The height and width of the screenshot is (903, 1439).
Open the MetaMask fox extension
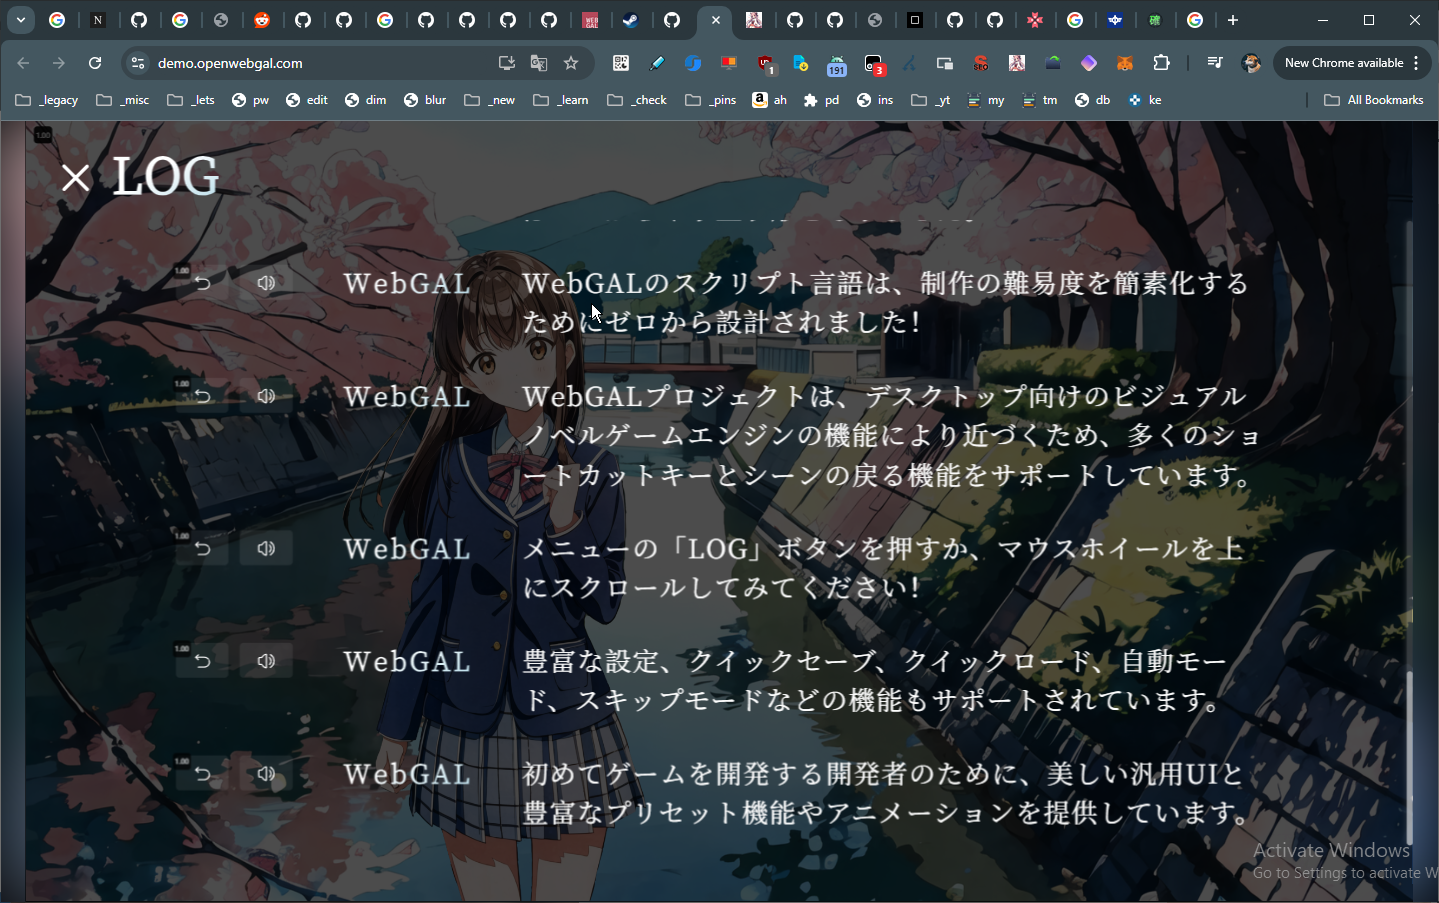[x=1125, y=63]
